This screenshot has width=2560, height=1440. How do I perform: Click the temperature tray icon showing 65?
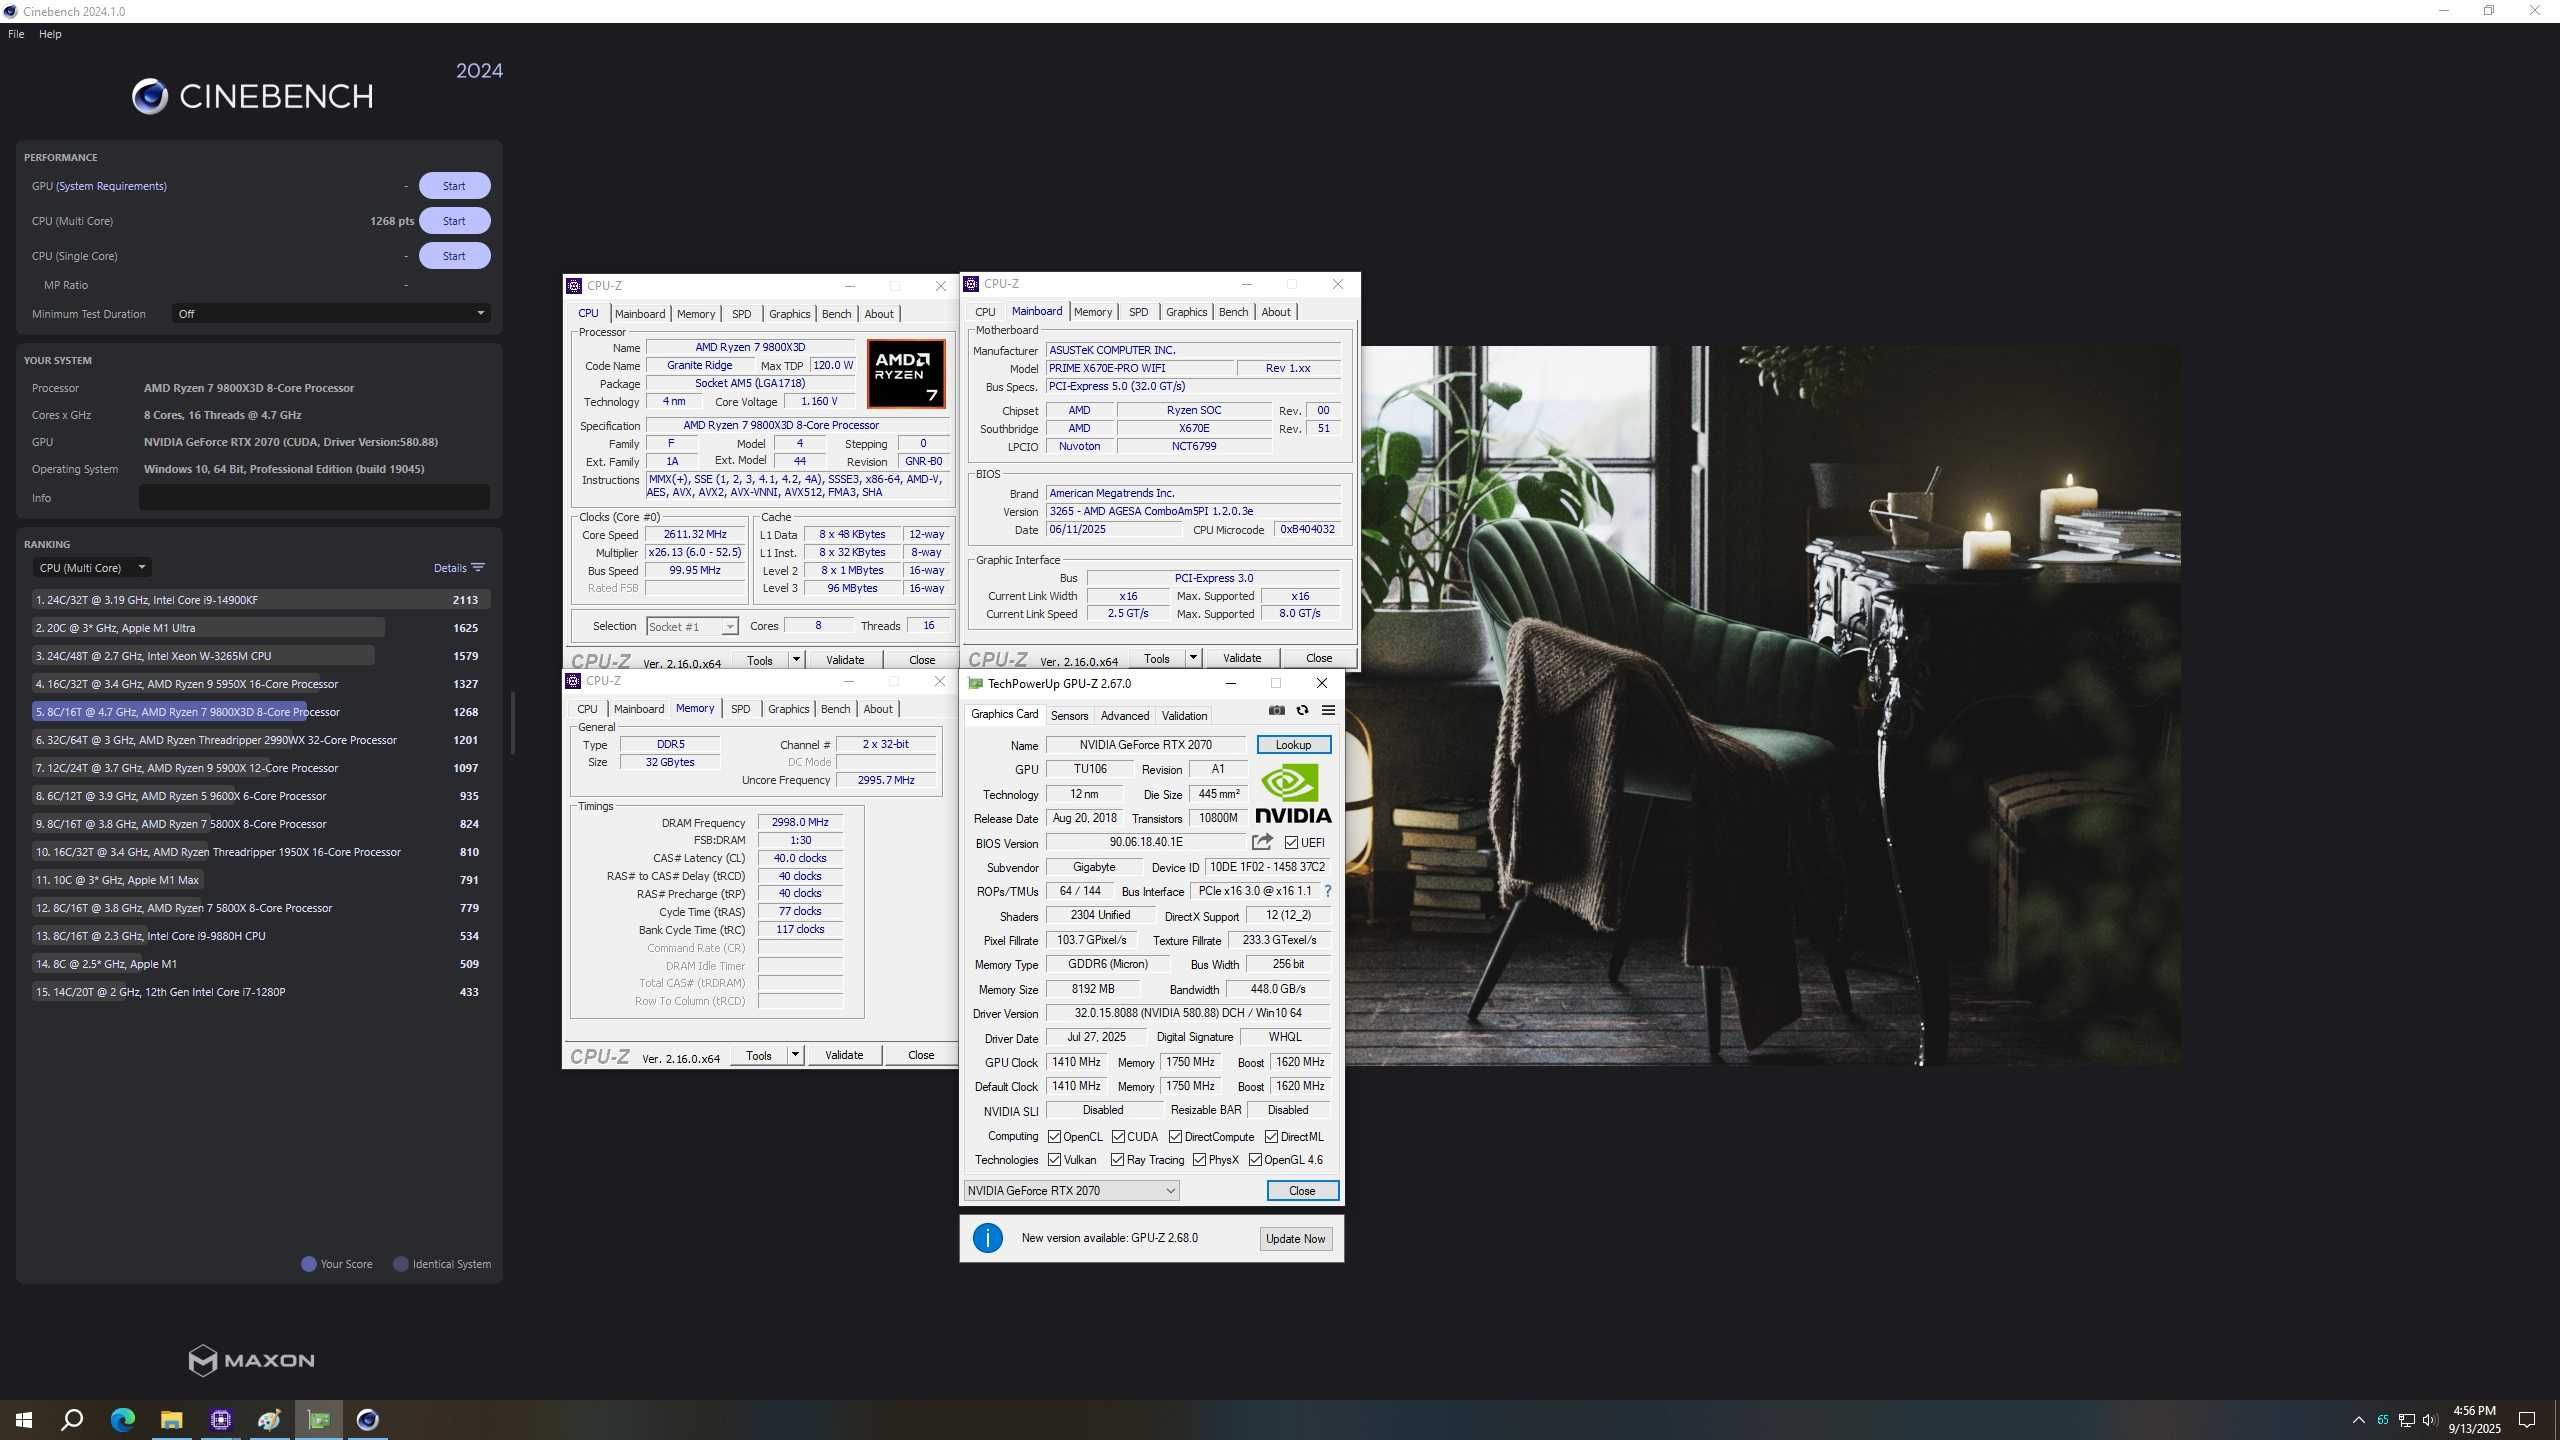(2383, 1420)
